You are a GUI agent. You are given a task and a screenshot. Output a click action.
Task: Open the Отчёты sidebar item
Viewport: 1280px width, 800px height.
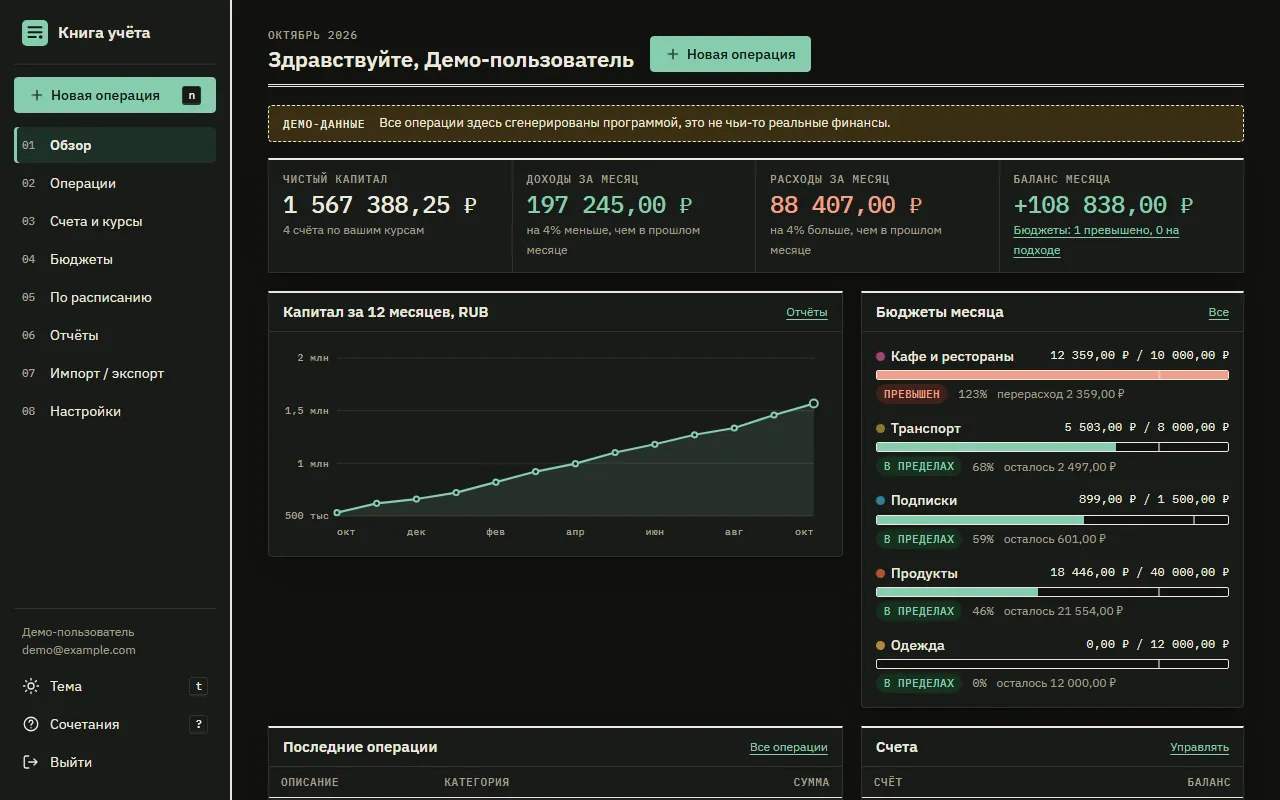coord(115,335)
